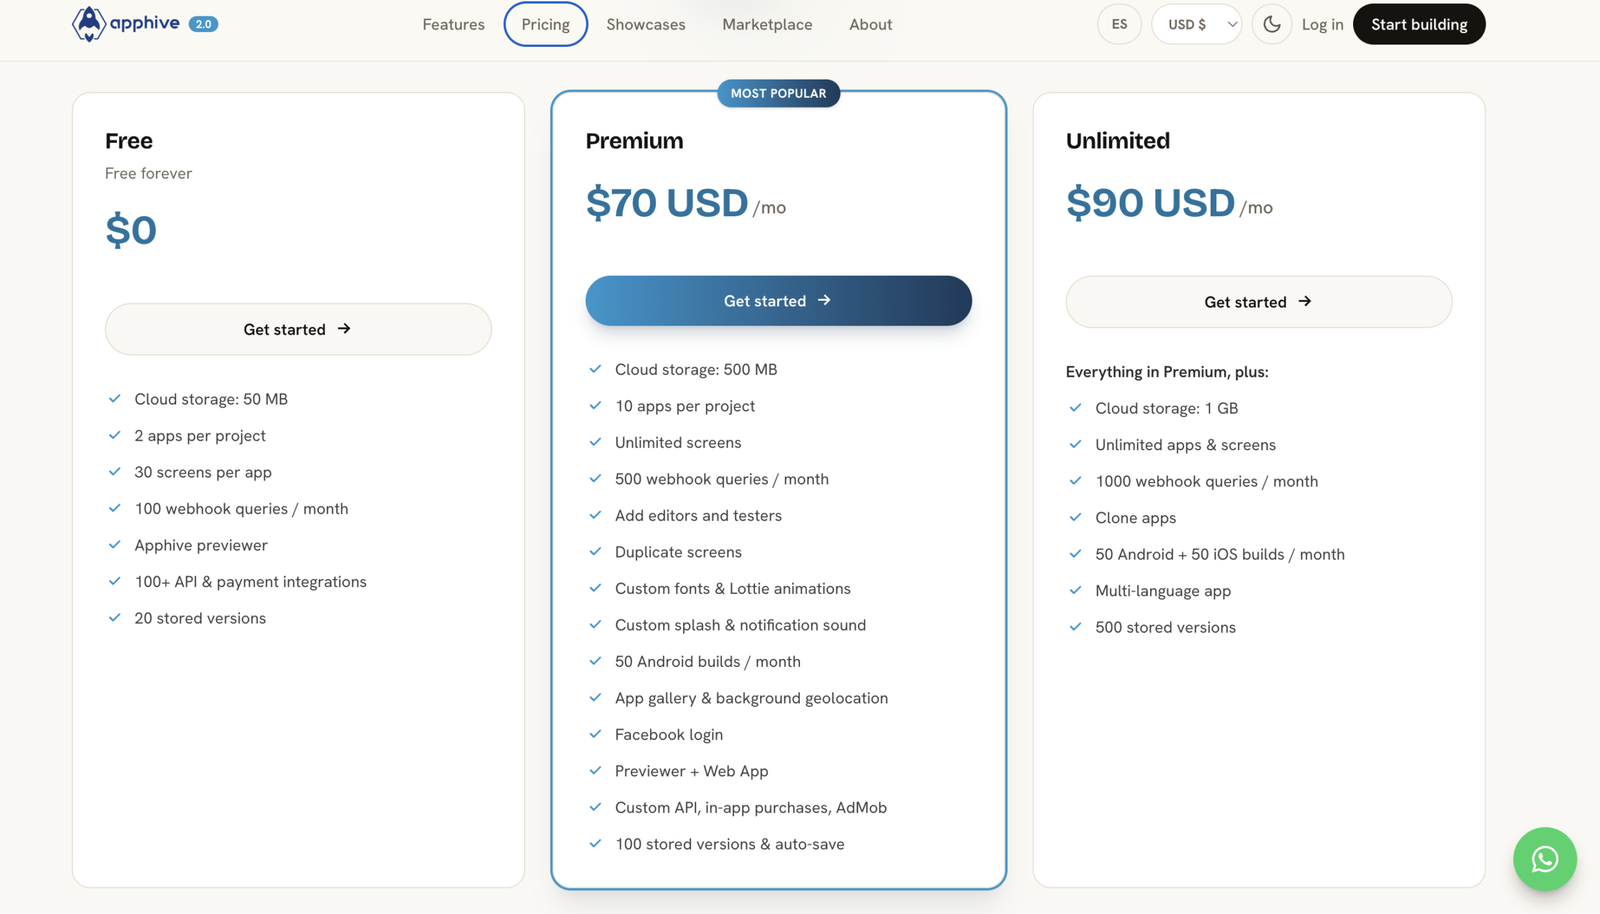Open Marketplace from navigation
This screenshot has width=1600, height=914.
(x=767, y=24)
